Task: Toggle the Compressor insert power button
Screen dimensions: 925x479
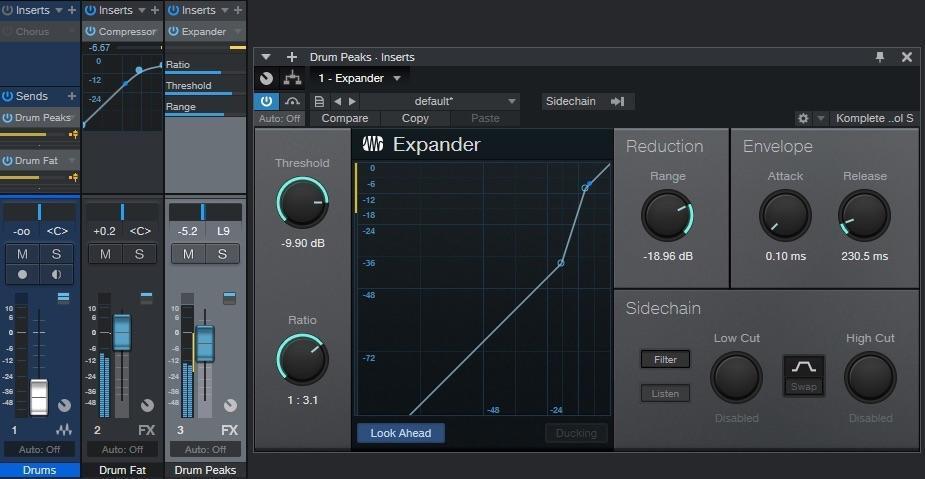Action: 90,31
